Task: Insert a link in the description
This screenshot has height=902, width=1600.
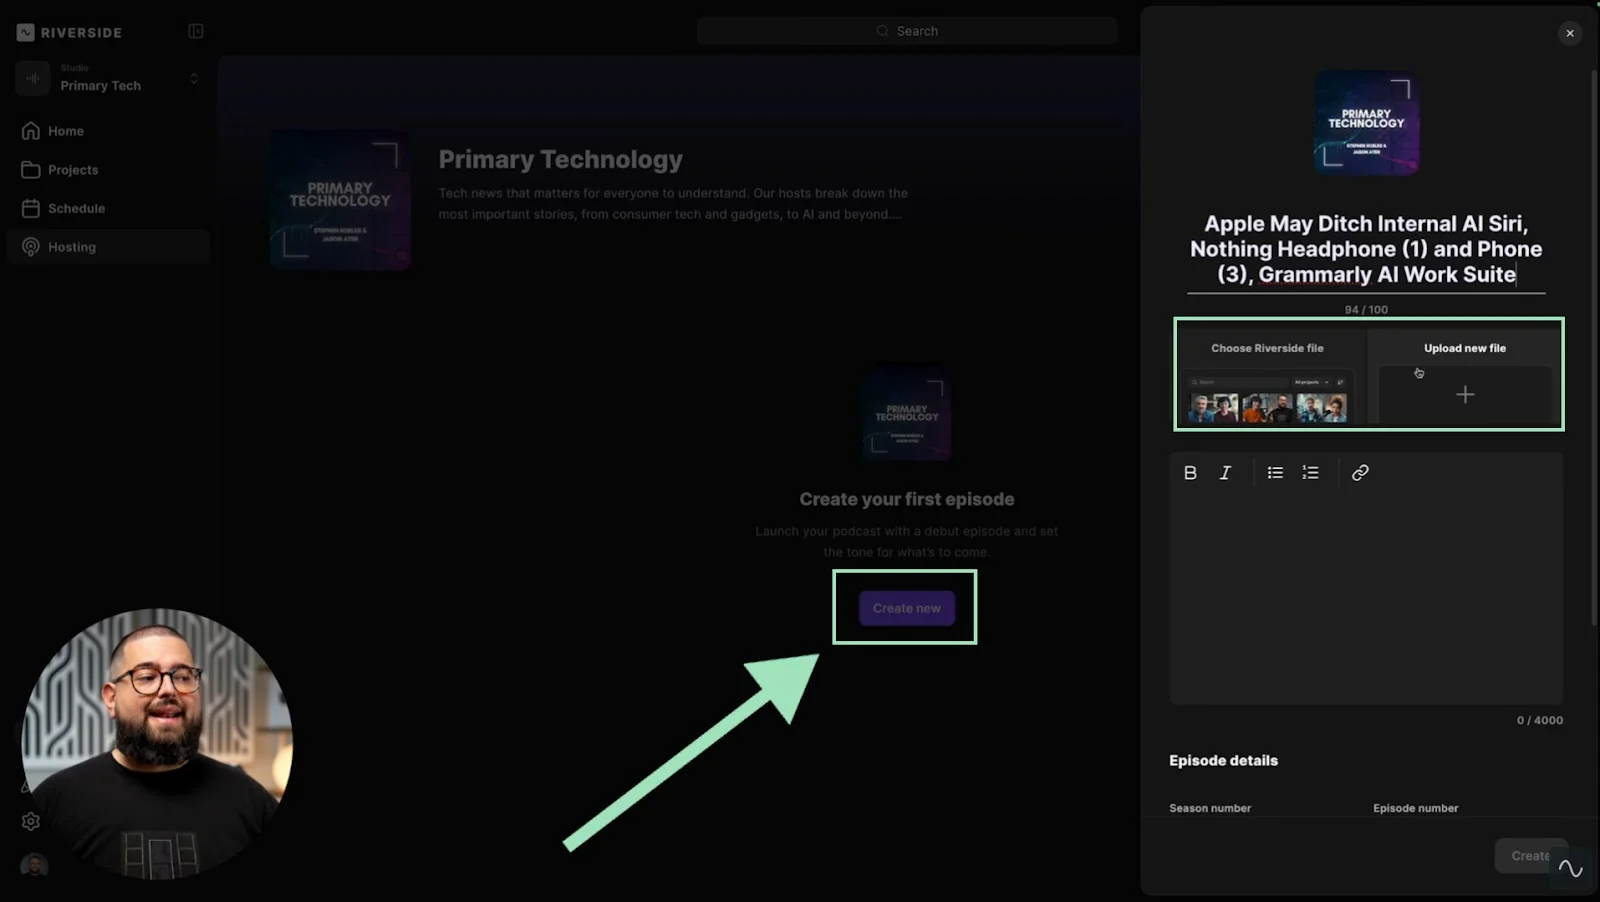Action: 1360,473
